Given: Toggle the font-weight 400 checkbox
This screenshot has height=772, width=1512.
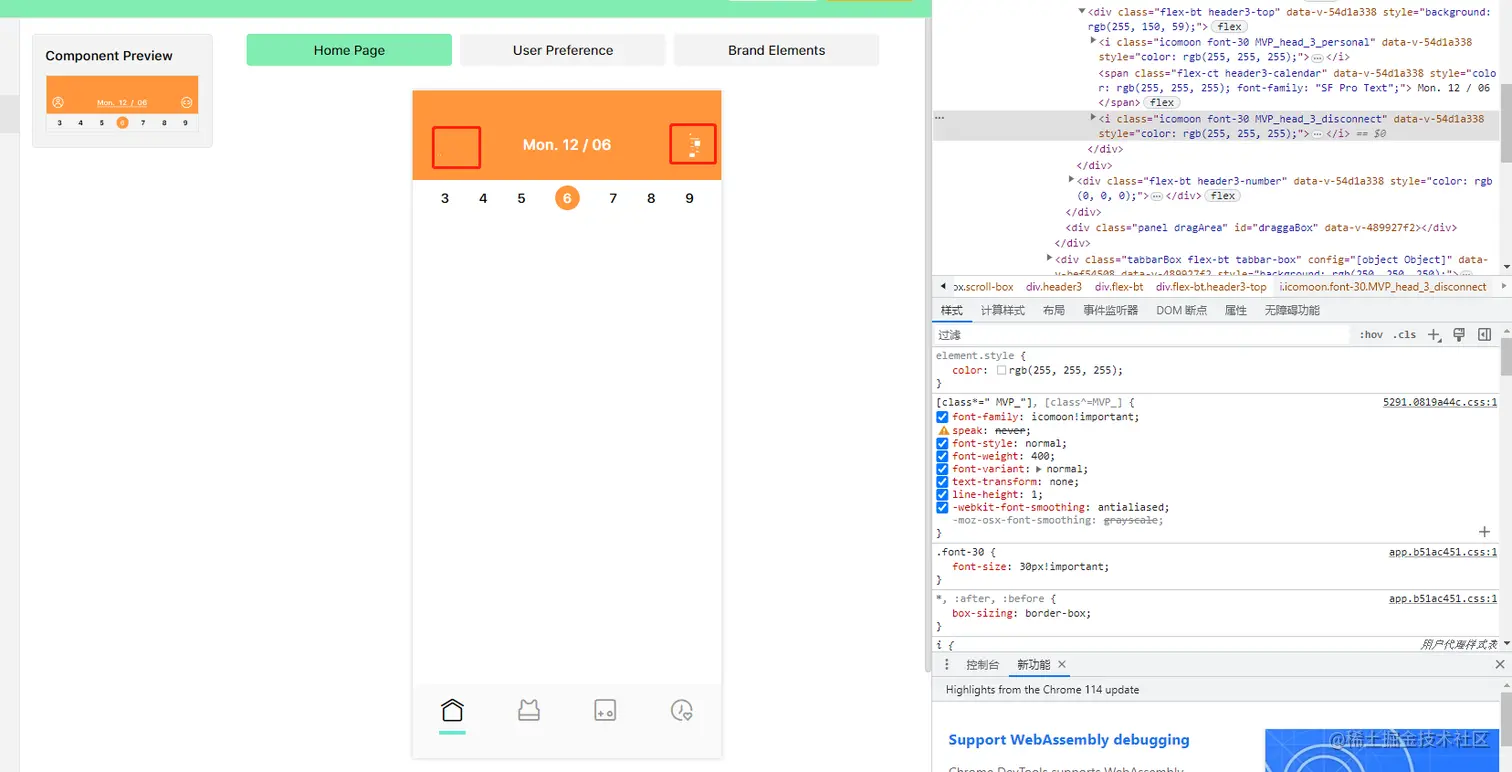Looking at the screenshot, I should 943,456.
